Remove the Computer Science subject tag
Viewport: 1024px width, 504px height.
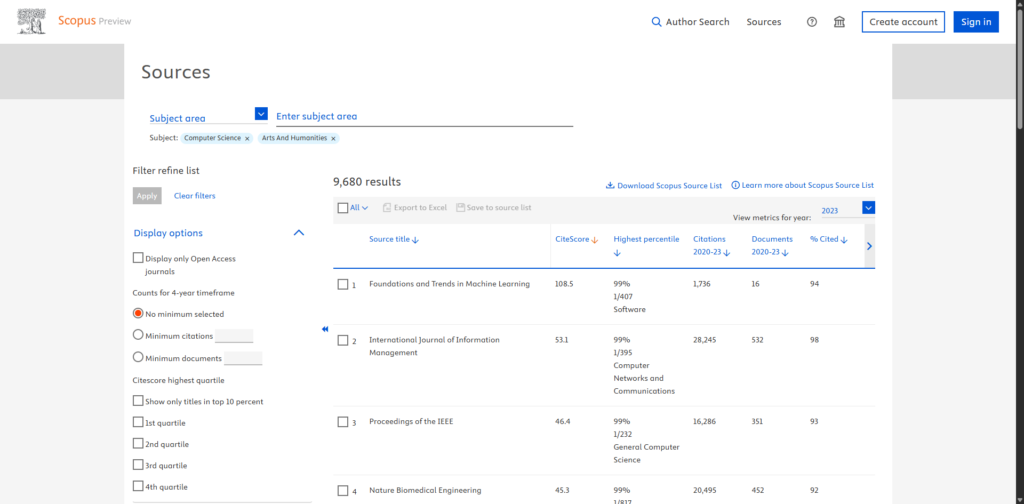click(x=248, y=138)
